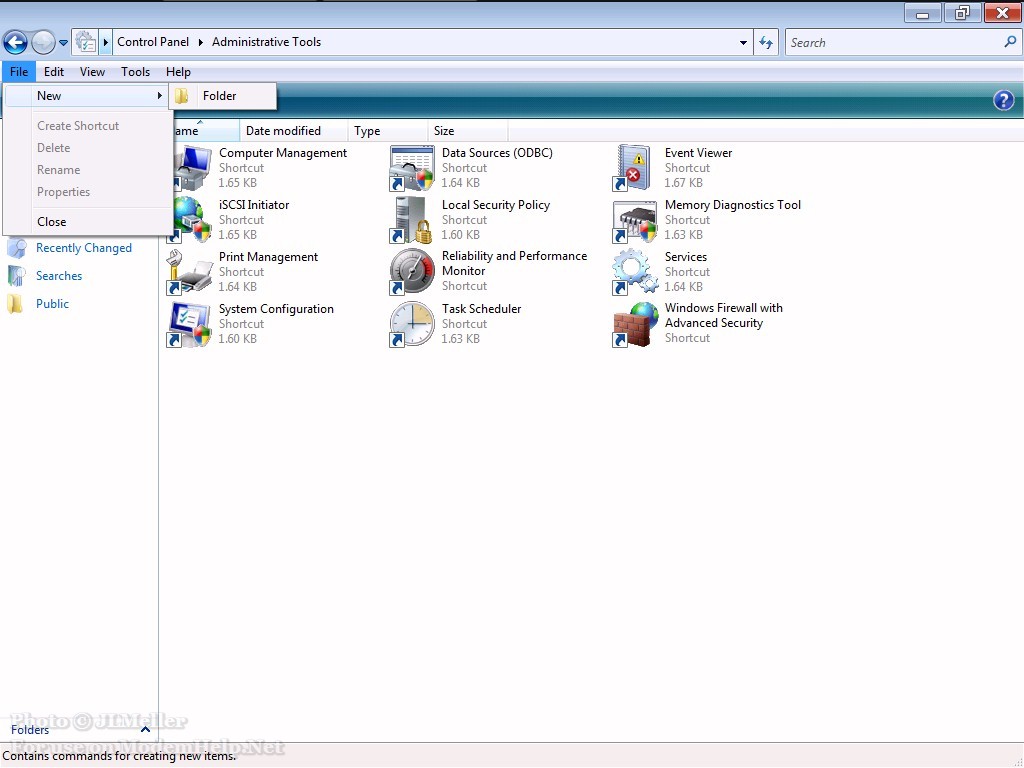Select the Task Scheduler name text
This screenshot has width=1024, height=768.
point(481,309)
